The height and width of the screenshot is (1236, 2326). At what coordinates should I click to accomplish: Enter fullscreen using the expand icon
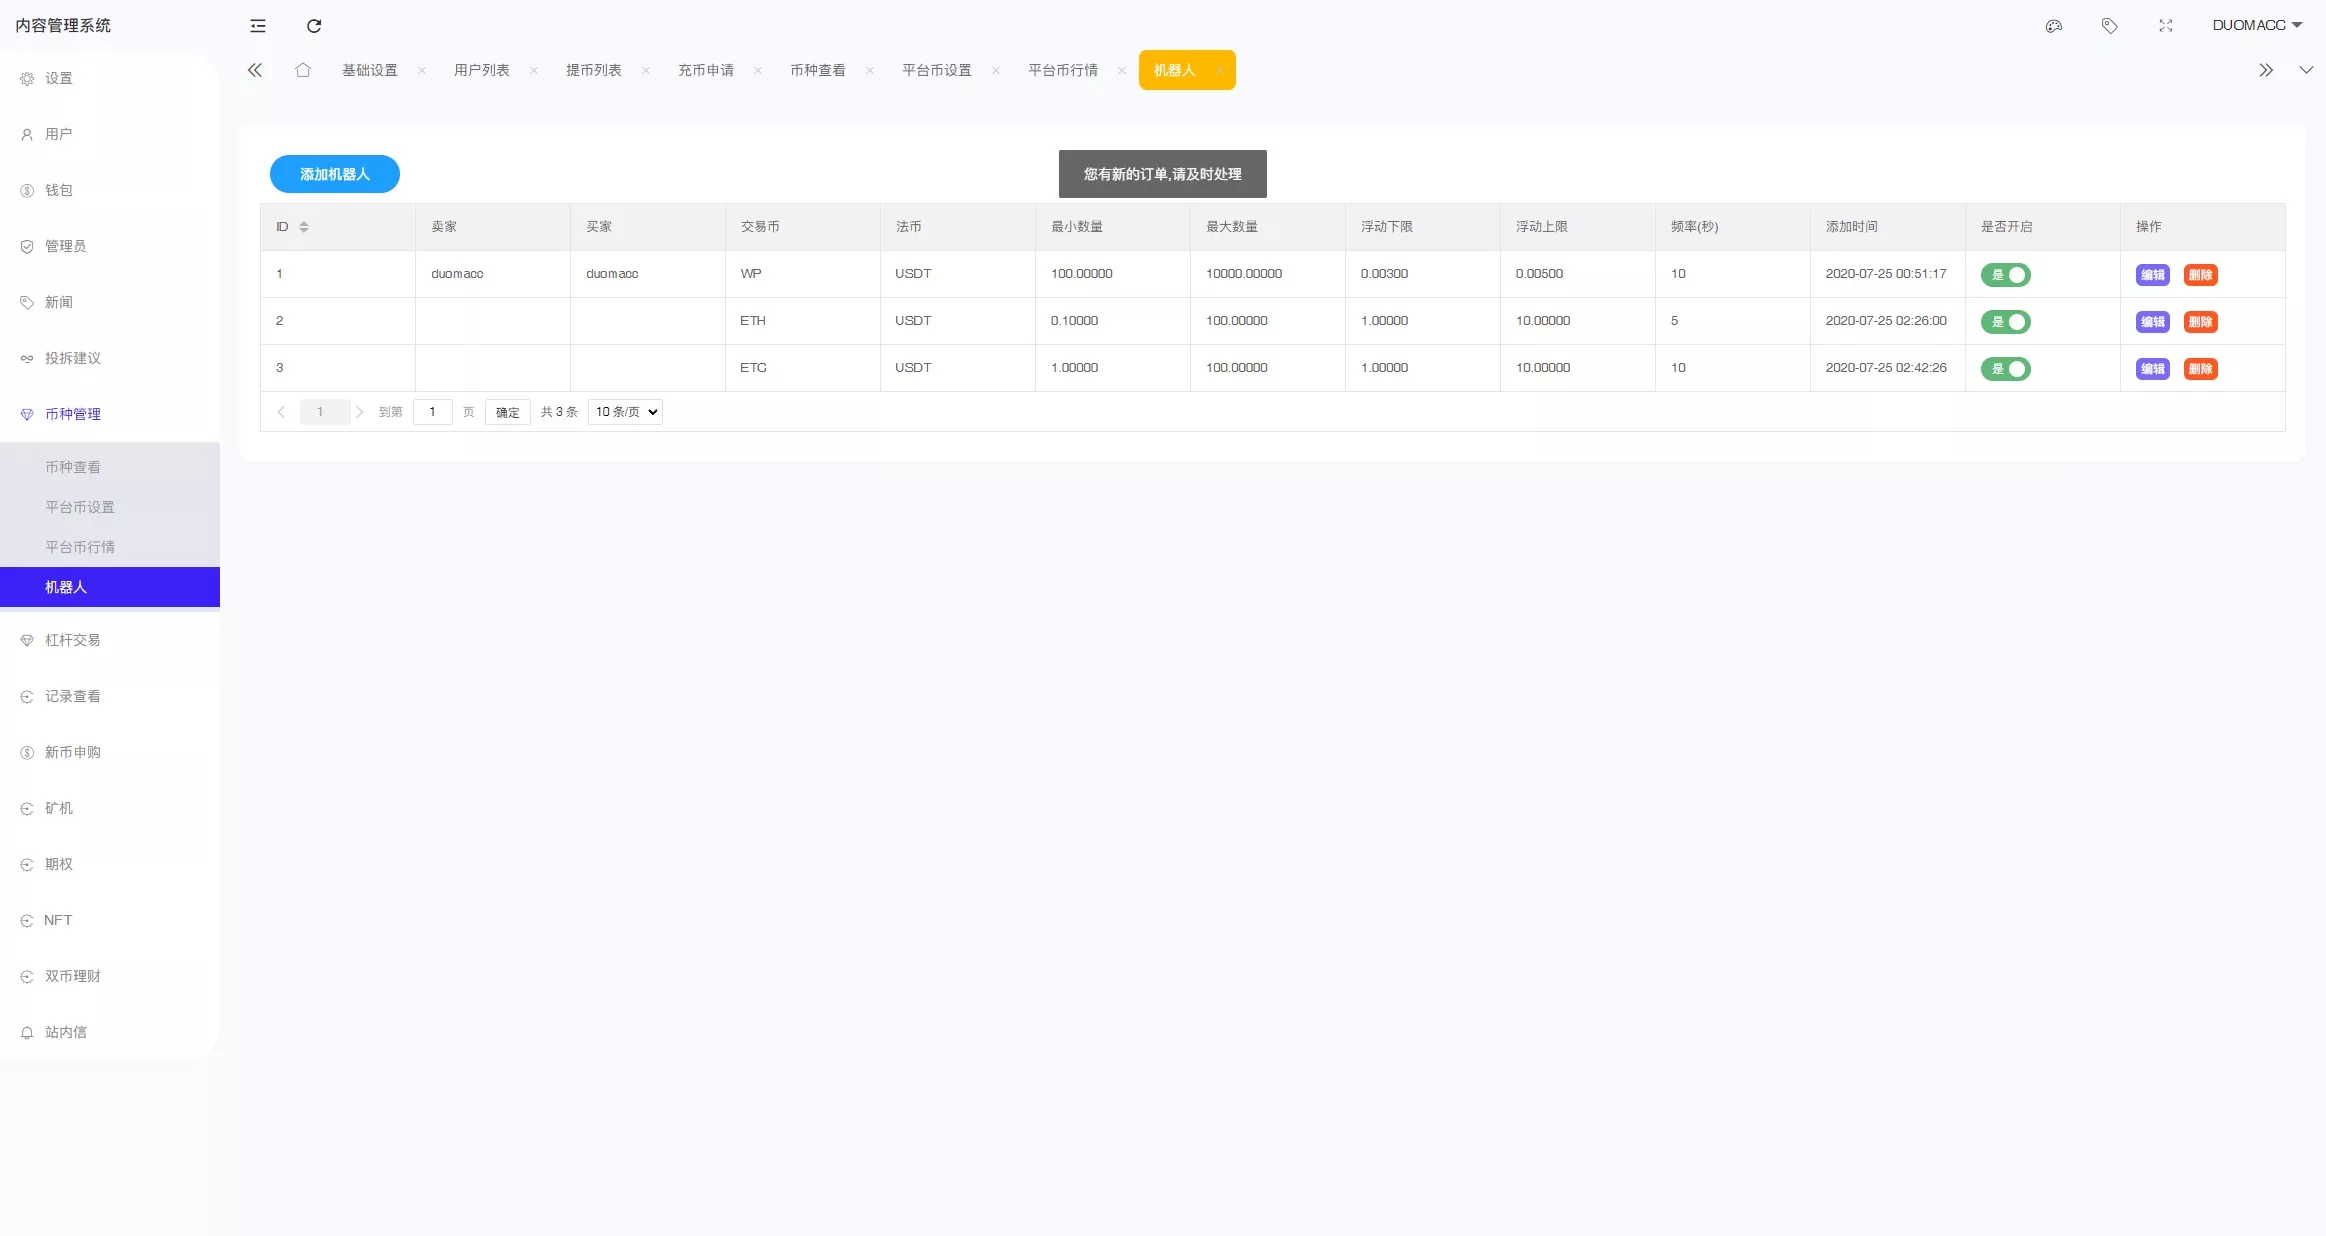2165,26
